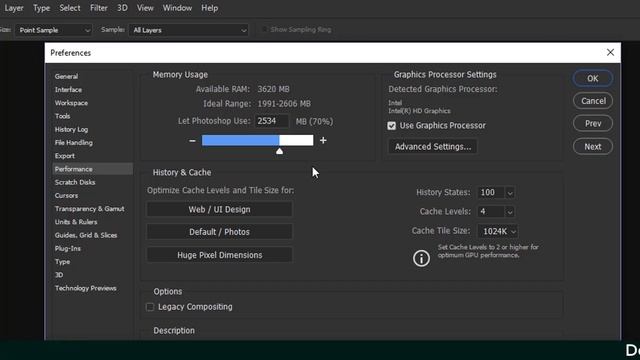Open the Layer menu
The height and width of the screenshot is (360, 640).
(x=13, y=8)
